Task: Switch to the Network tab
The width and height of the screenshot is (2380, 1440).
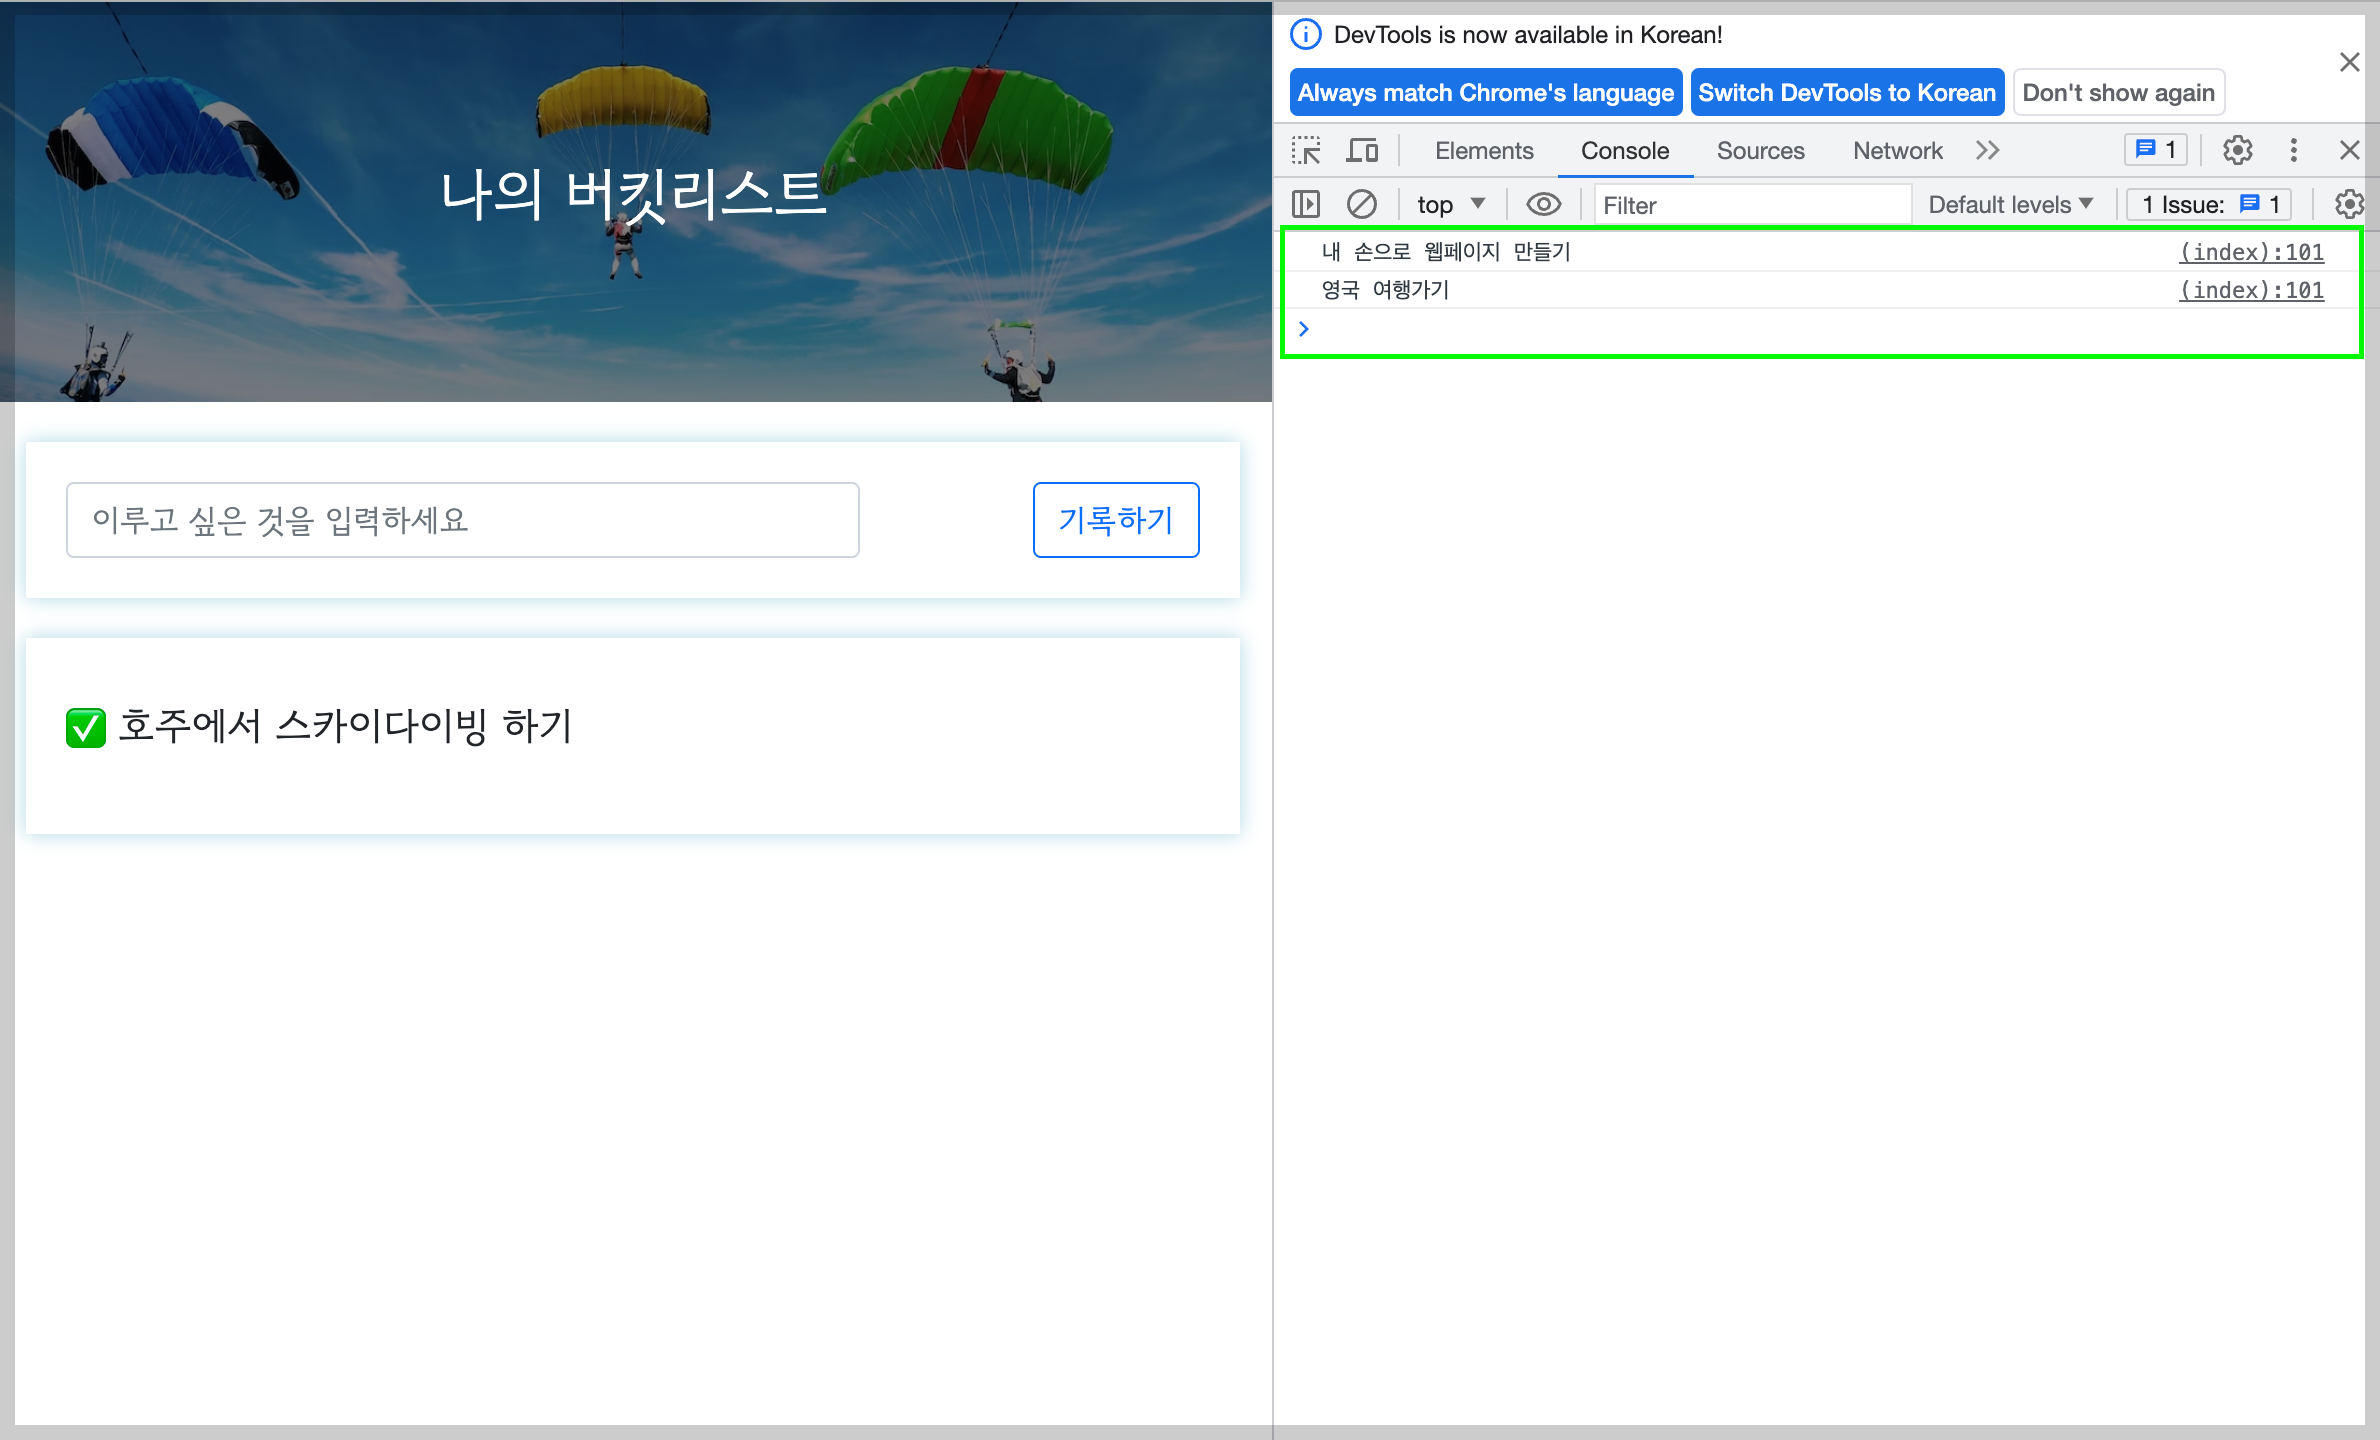Action: point(1896,151)
